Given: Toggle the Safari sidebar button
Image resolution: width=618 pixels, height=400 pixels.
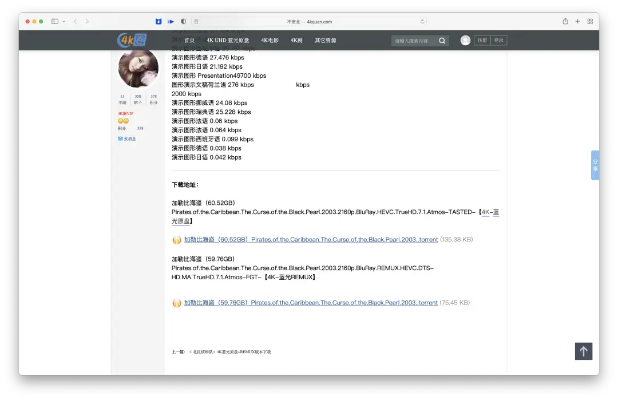Looking at the screenshot, I should (x=55, y=21).
